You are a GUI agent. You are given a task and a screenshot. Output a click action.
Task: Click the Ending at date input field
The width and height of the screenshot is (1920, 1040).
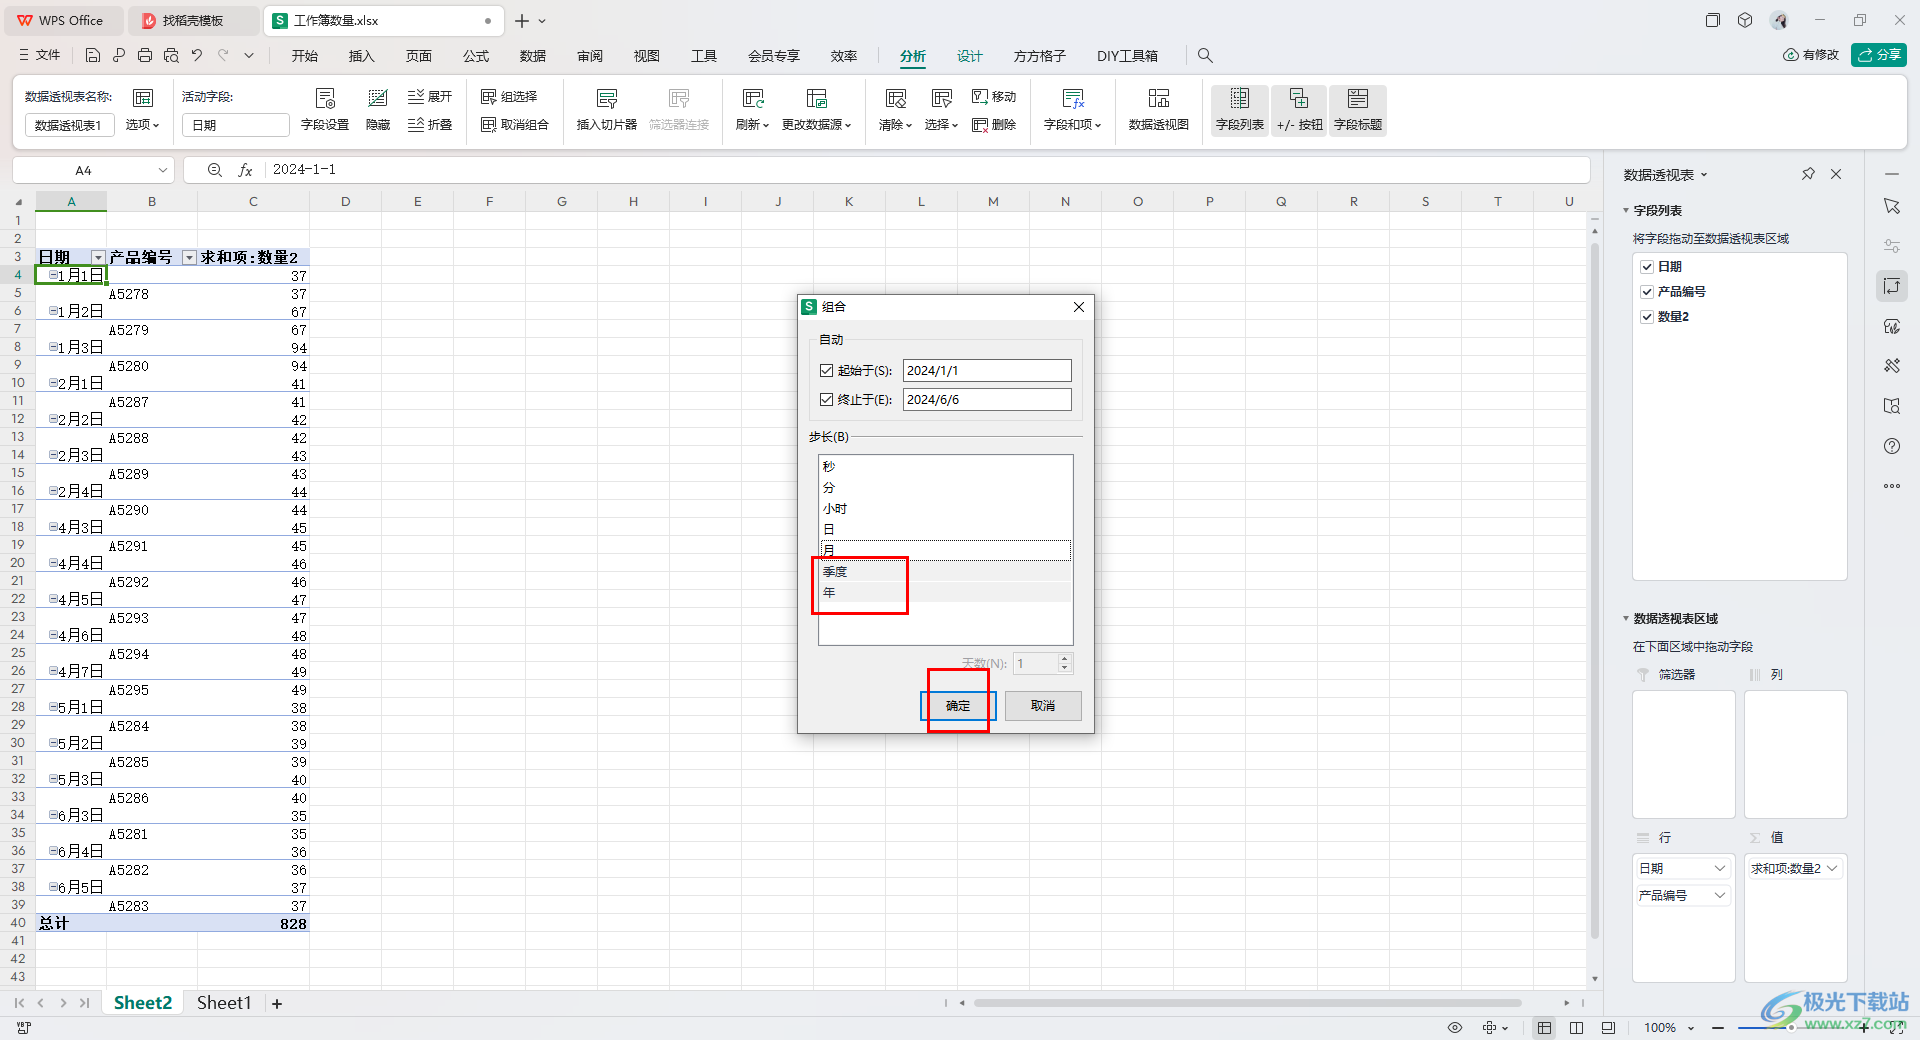(x=986, y=399)
